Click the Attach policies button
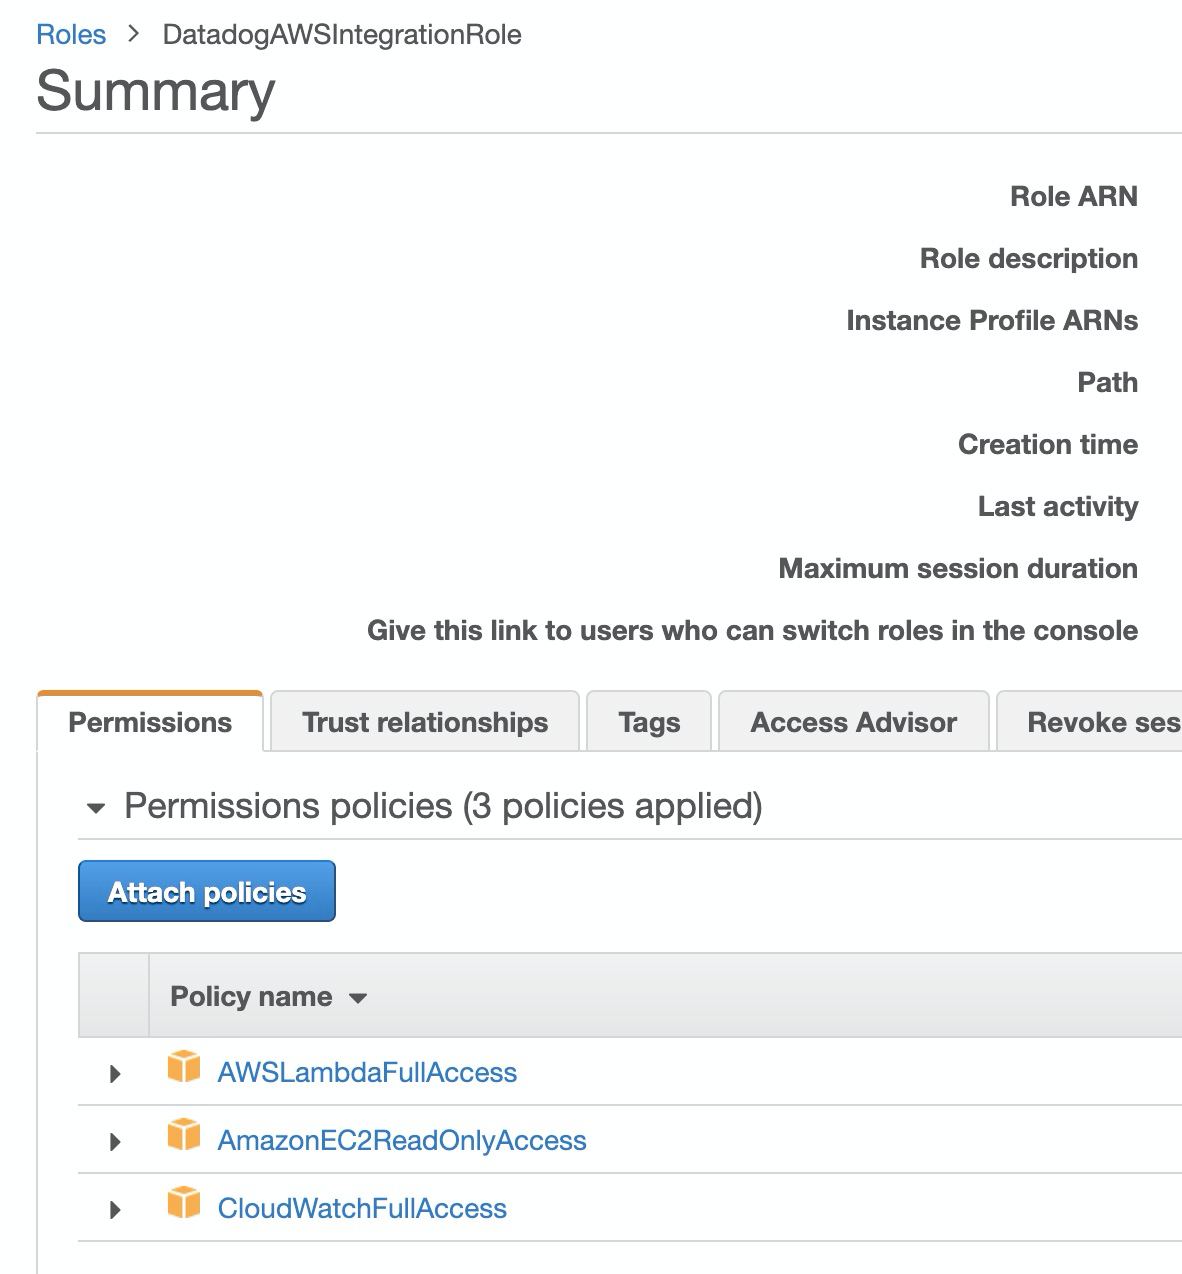Screen dimensions: 1182x1274 pyautogui.click(x=207, y=891)
